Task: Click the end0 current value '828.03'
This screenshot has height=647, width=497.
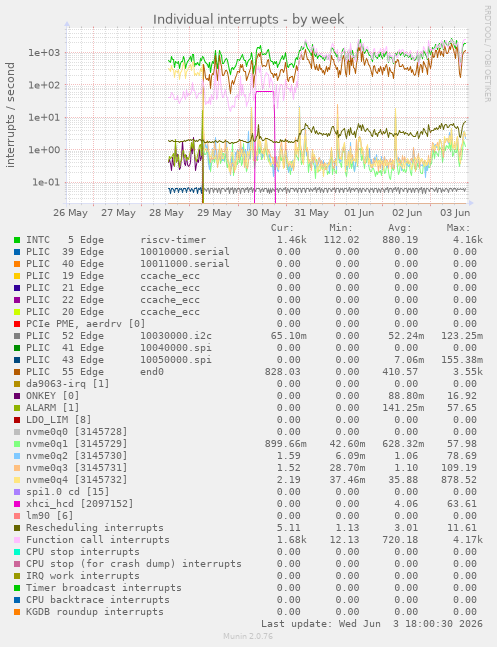Action: (x=282, y=372)
